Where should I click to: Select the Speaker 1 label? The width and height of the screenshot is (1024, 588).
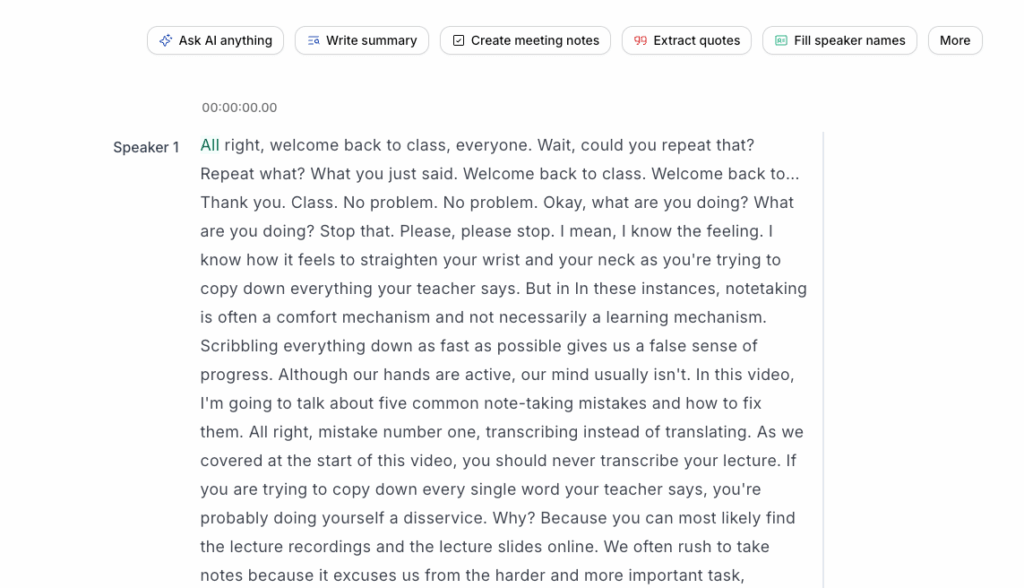pos(146,148)
